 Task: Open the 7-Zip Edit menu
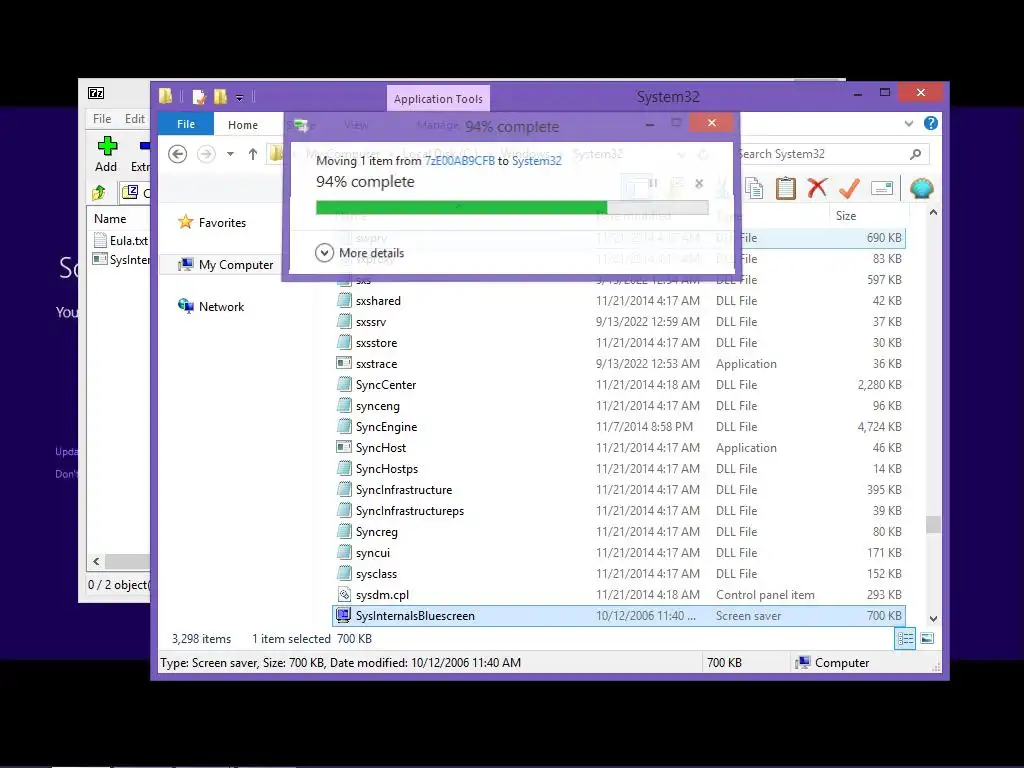[135, 118]
